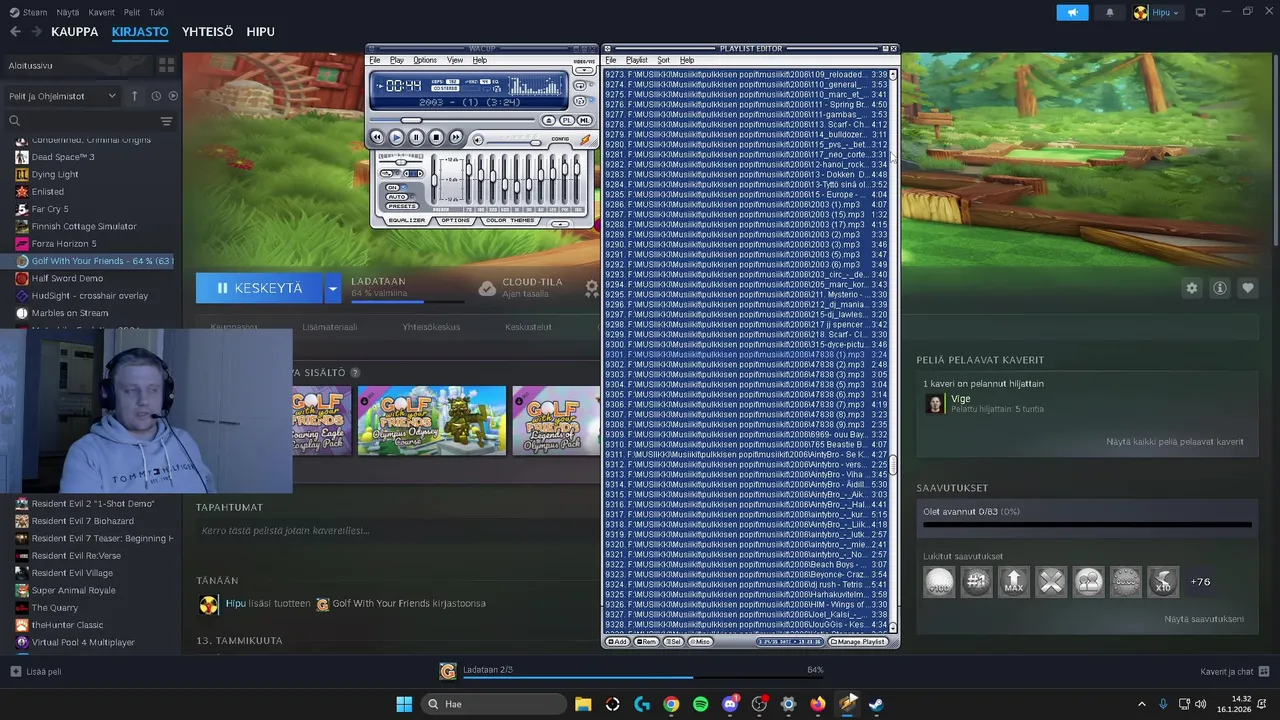
Task: Click Add button in playlist editor
Action: click(618, 642)
